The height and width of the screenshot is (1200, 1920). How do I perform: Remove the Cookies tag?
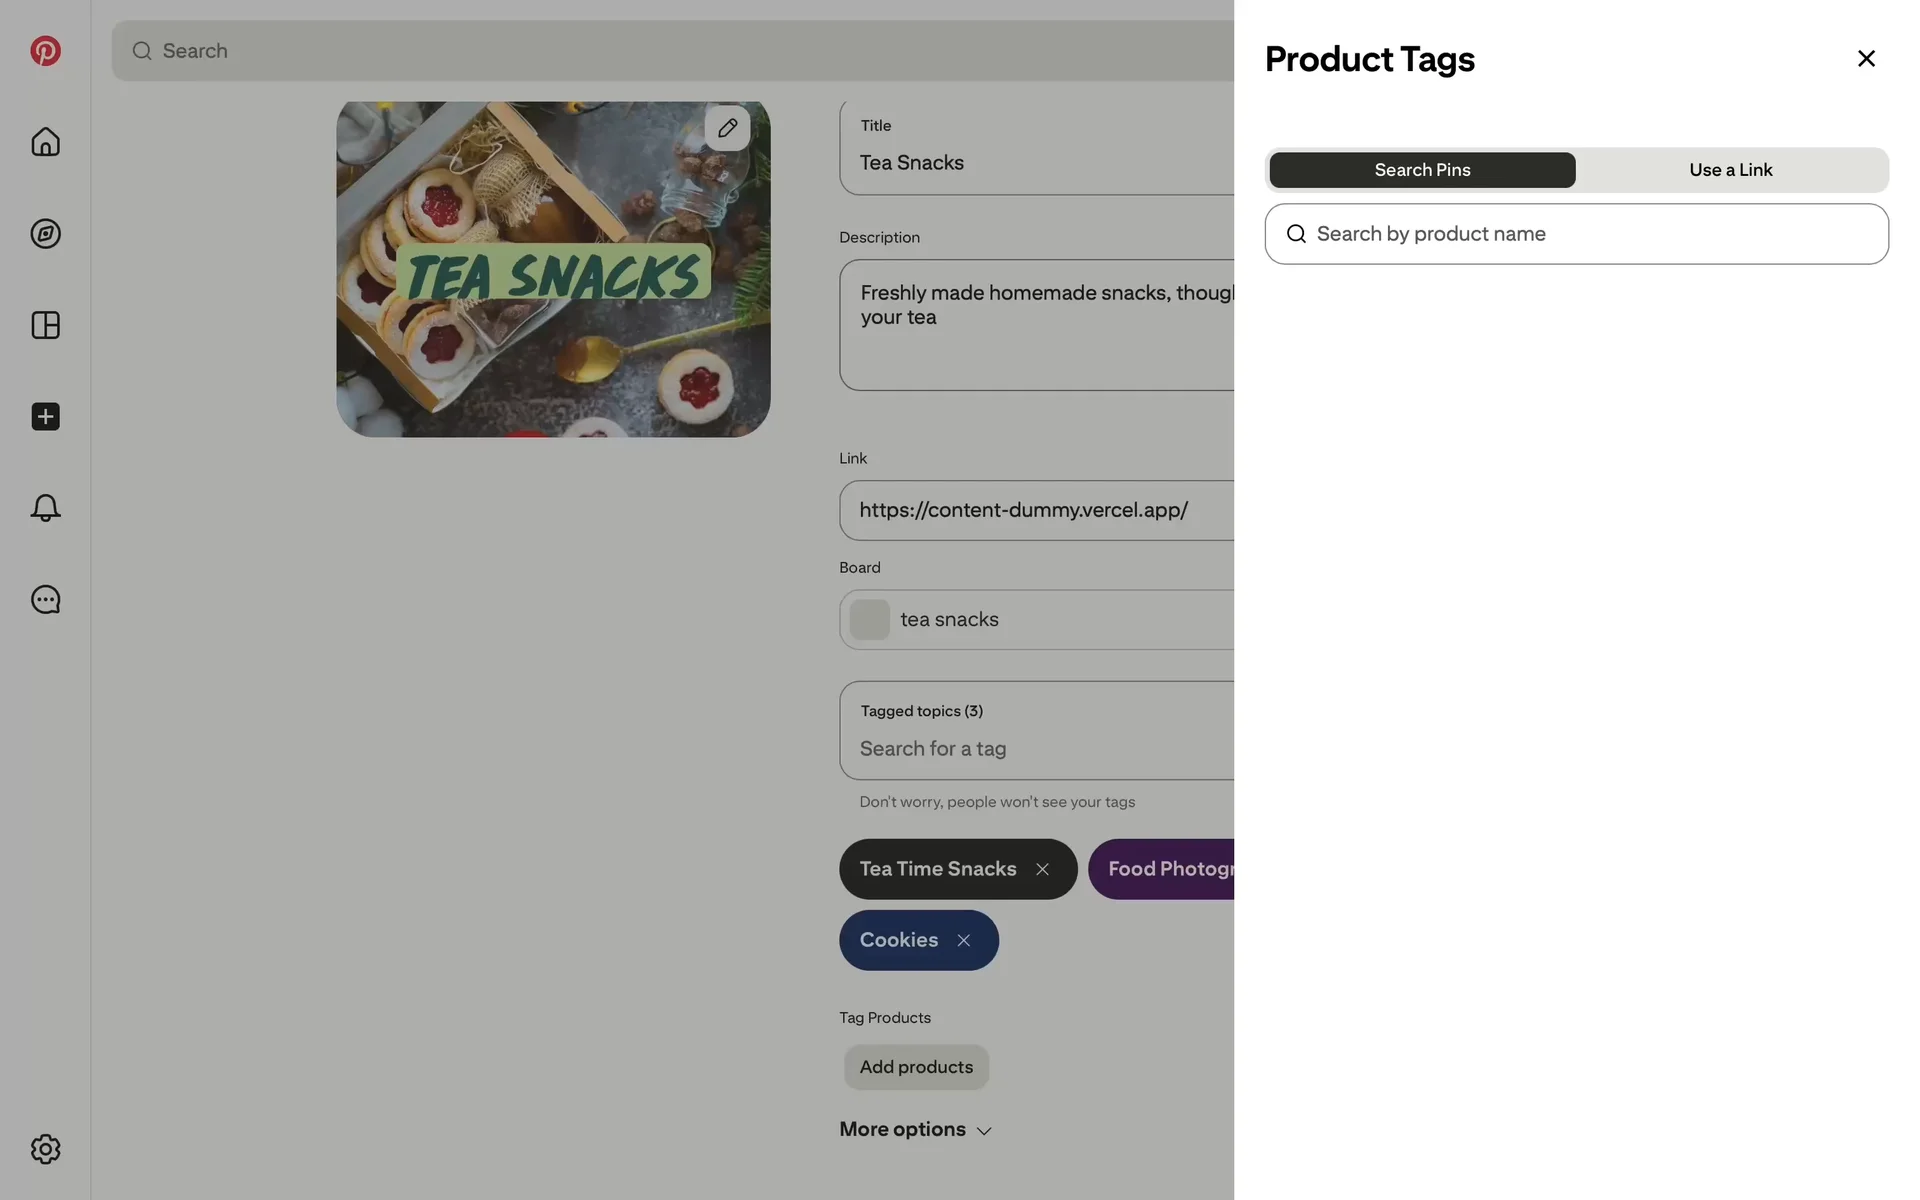click(x=963, y=941)
